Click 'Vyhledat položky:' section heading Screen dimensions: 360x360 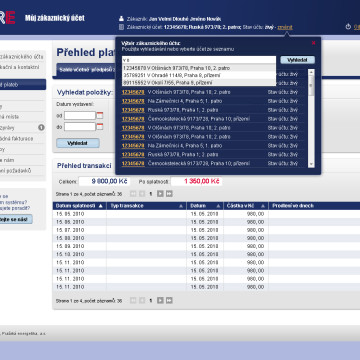click(x=85, y=92)
